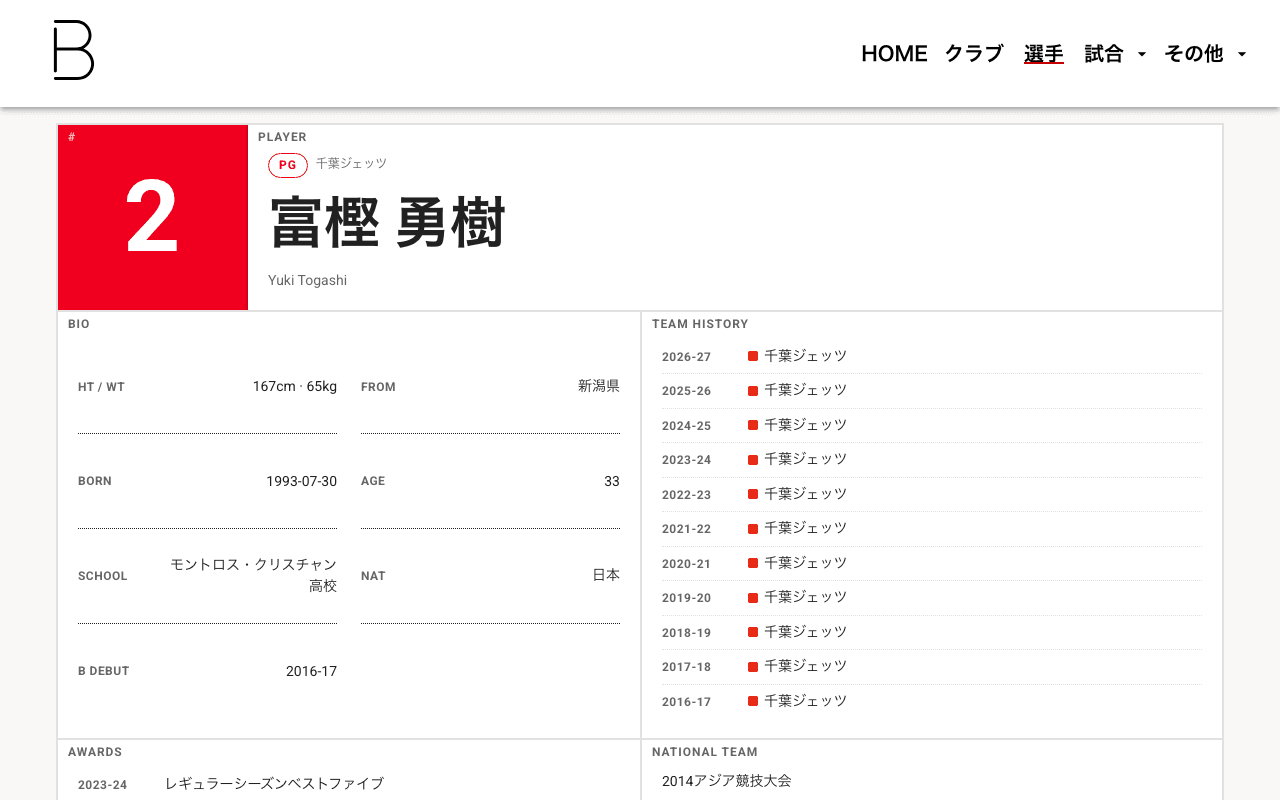This screenshot has height=800, width=1280.
Task: Click the 2023-24 awards season label
Action: [102, 785]
